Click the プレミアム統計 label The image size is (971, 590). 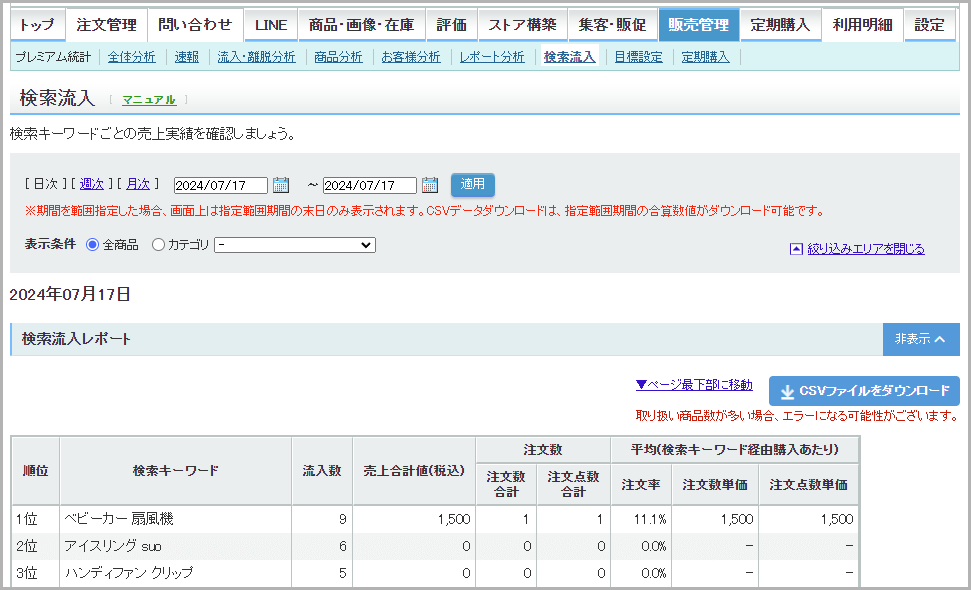pos(53,57)
